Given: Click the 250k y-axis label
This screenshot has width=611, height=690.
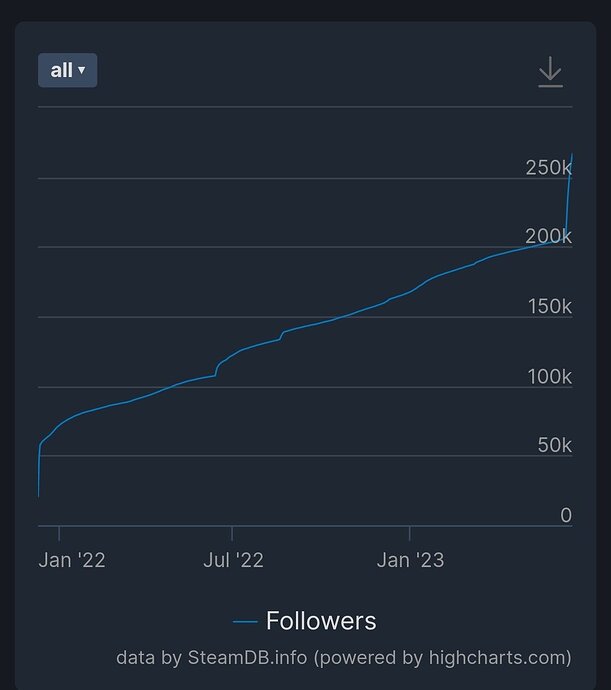Looking at the screenshot, I should [x=548, y=167].
